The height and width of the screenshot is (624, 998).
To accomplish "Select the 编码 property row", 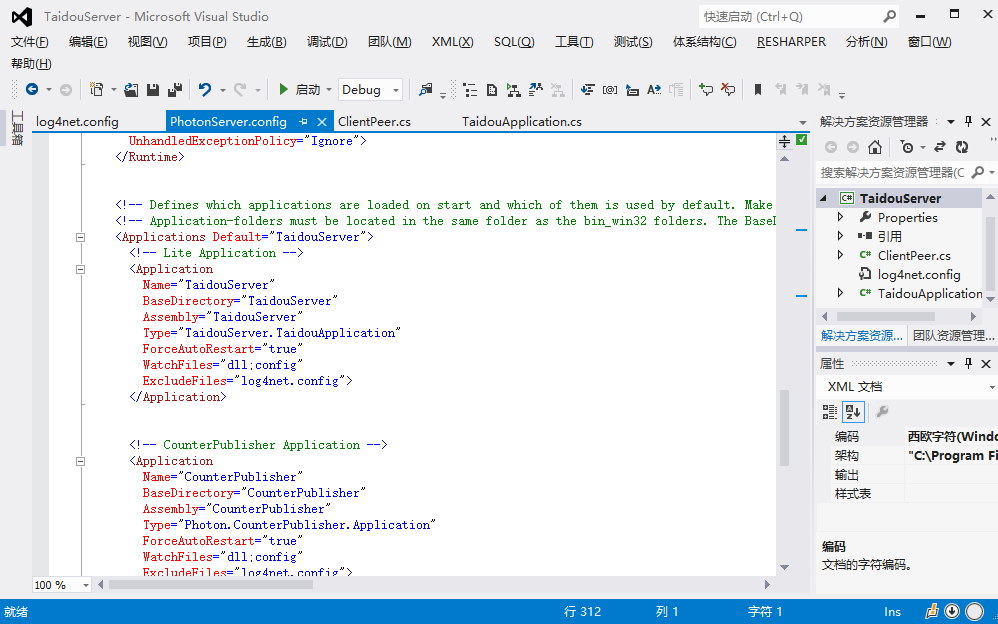I will click(x=907, y=437).
